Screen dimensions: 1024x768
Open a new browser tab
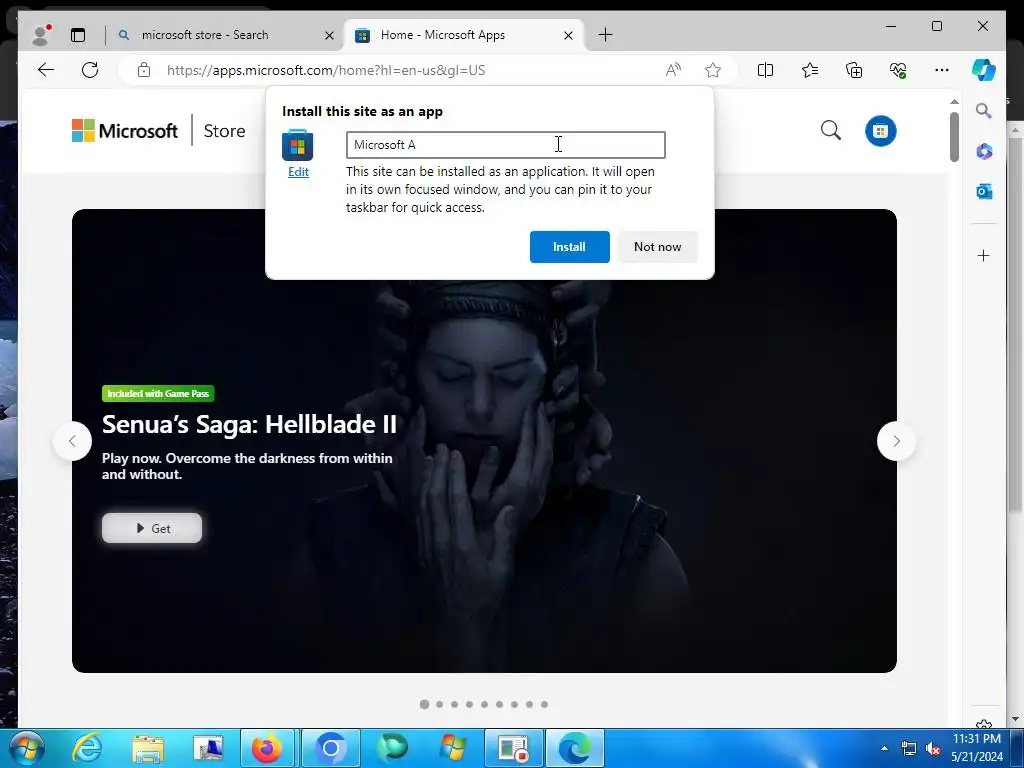[605, 35]
